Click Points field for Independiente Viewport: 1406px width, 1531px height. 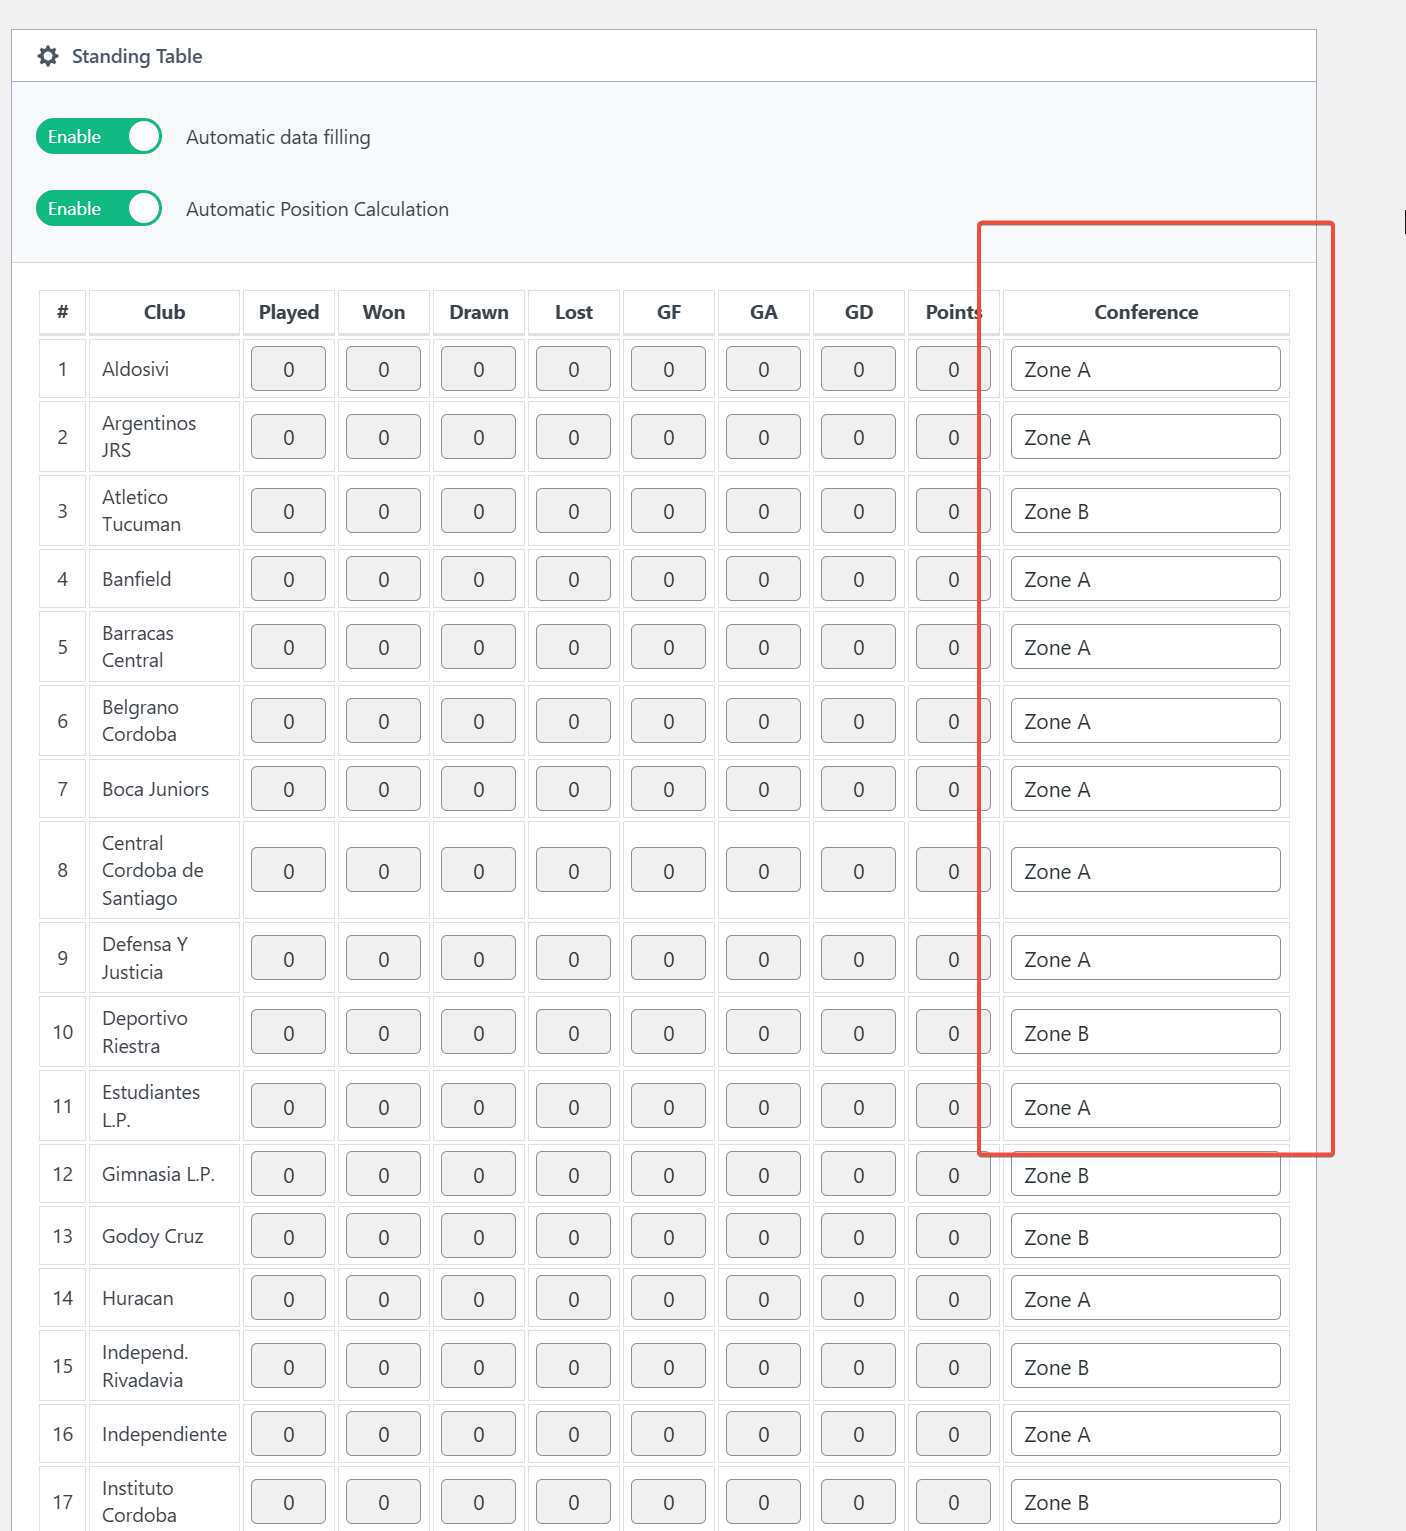pyautogui.click(x=954, y=1434)
